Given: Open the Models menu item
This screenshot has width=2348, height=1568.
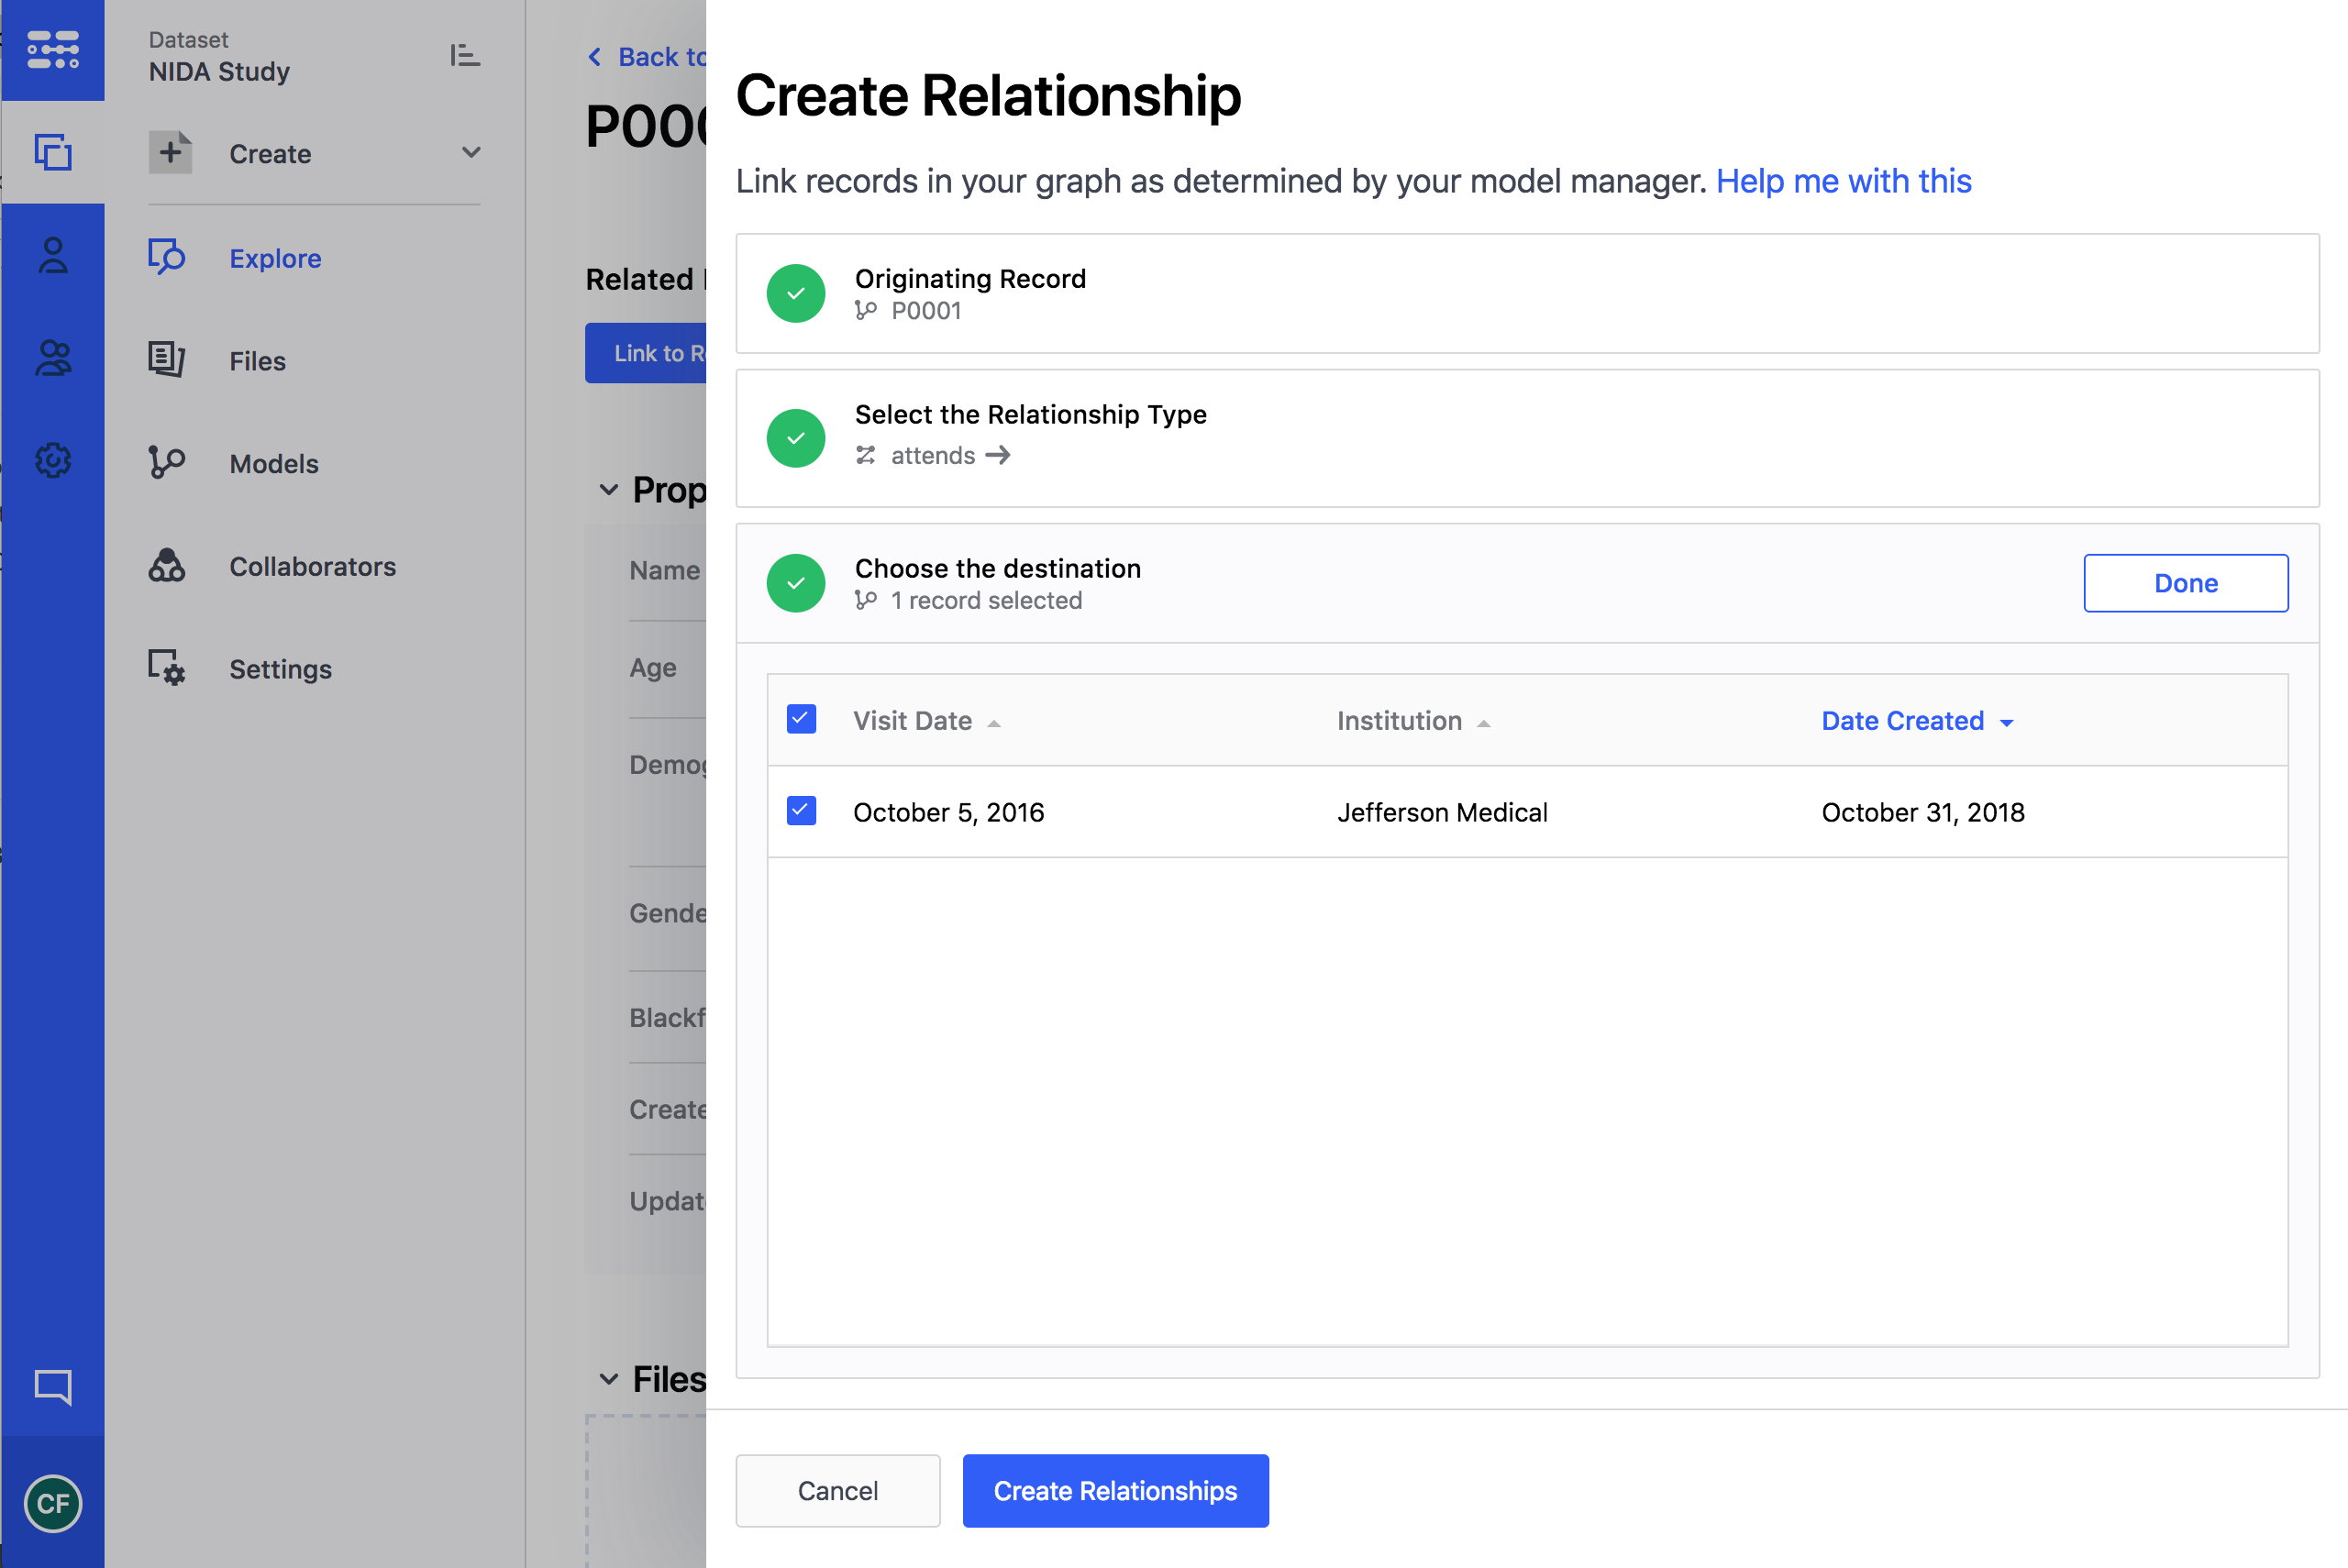Looking at the screenshot, I should 273,463.
